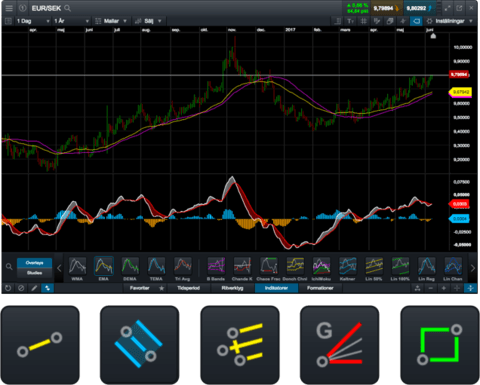Screen dimensions: 480x385
Task: Open the Formationer tab
Action: pyautogui.click(x=320, y=288)
